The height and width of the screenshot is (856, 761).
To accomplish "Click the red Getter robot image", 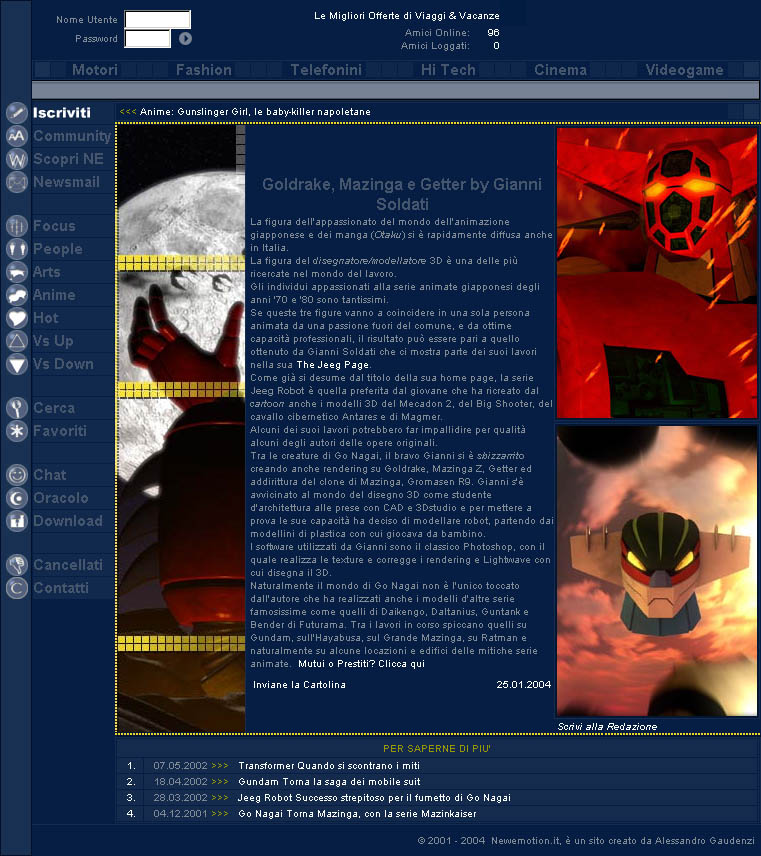I will [x=657, y=272].
